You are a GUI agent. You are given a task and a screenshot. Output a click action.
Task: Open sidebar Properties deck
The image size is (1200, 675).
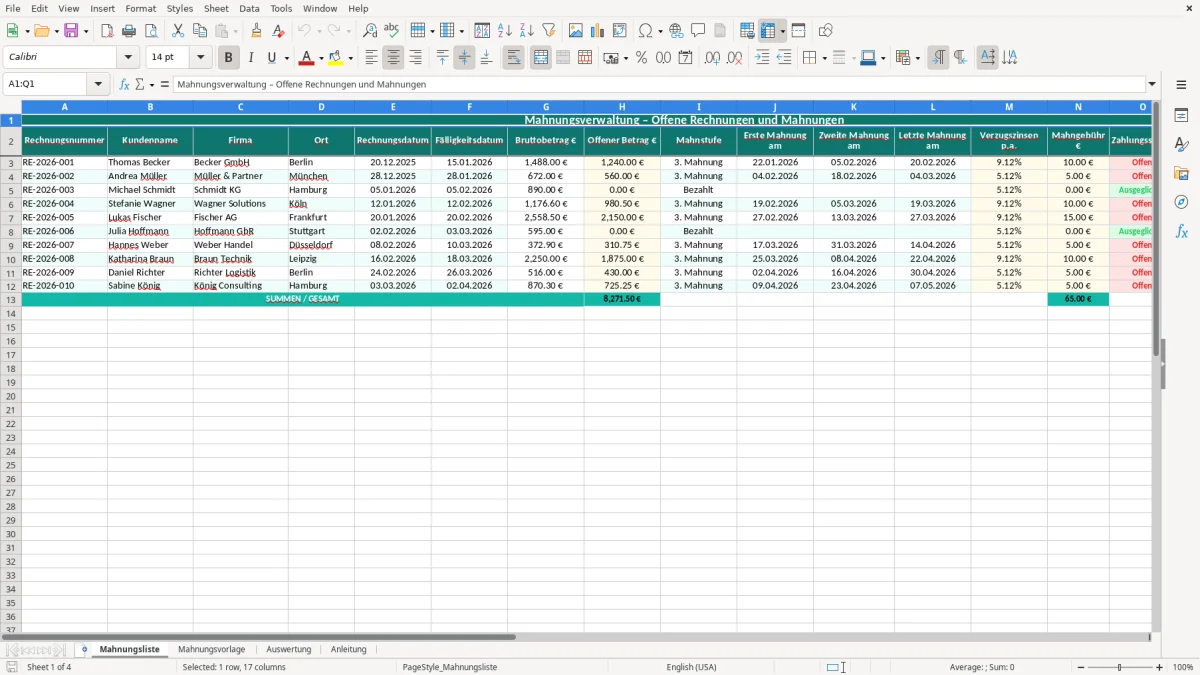pos(1181,115)
